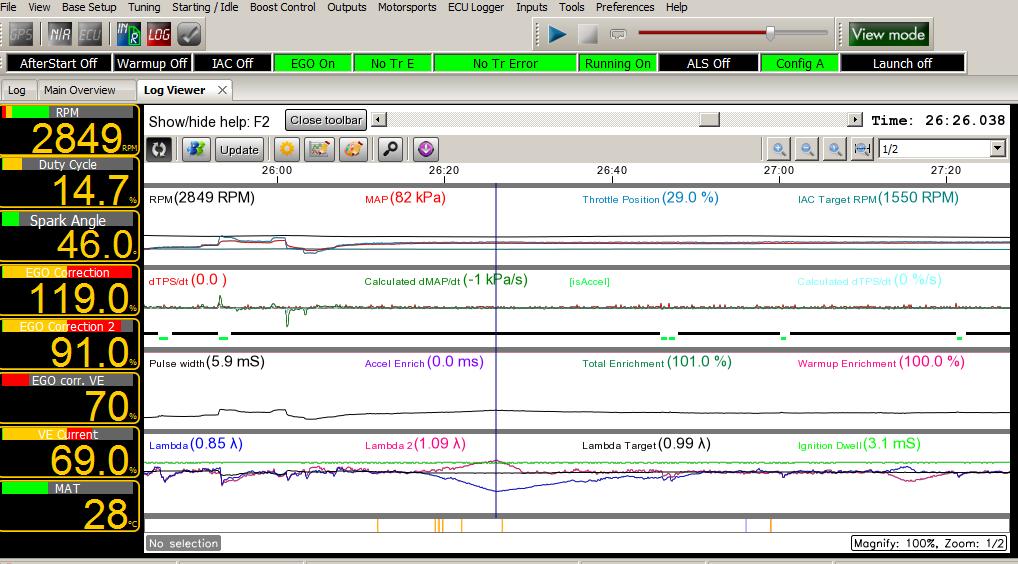Viewport: 1018px width, 564px height.
Task: Click the log timeline scrollbar thumb
Action: [x=709, y=119]
